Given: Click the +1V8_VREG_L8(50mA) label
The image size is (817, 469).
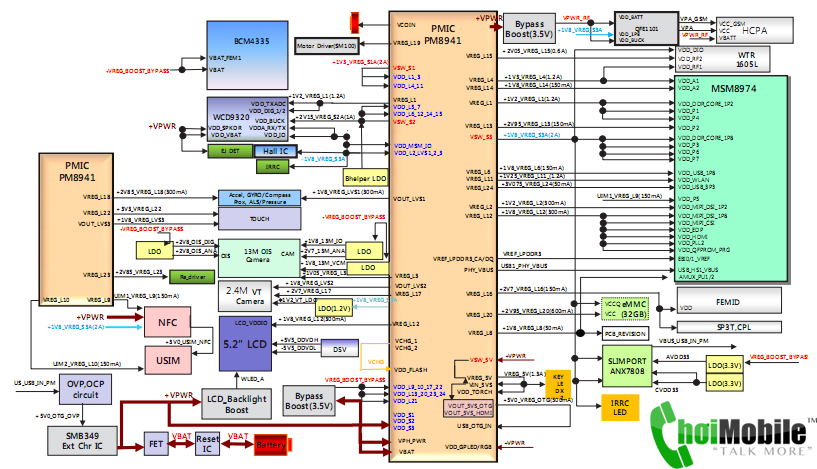Looking at the screenshot, I should pyautogui.click(x=534, y=328).
